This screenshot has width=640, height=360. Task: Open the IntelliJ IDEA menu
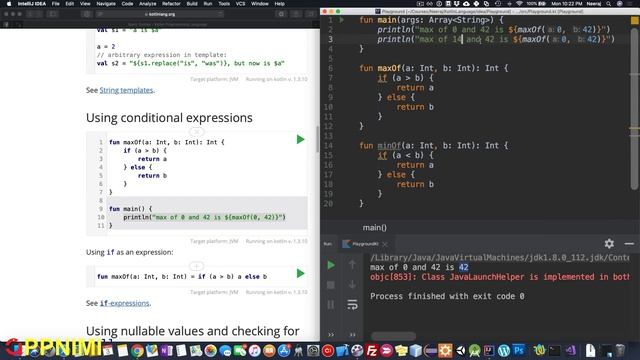point(32,4)
